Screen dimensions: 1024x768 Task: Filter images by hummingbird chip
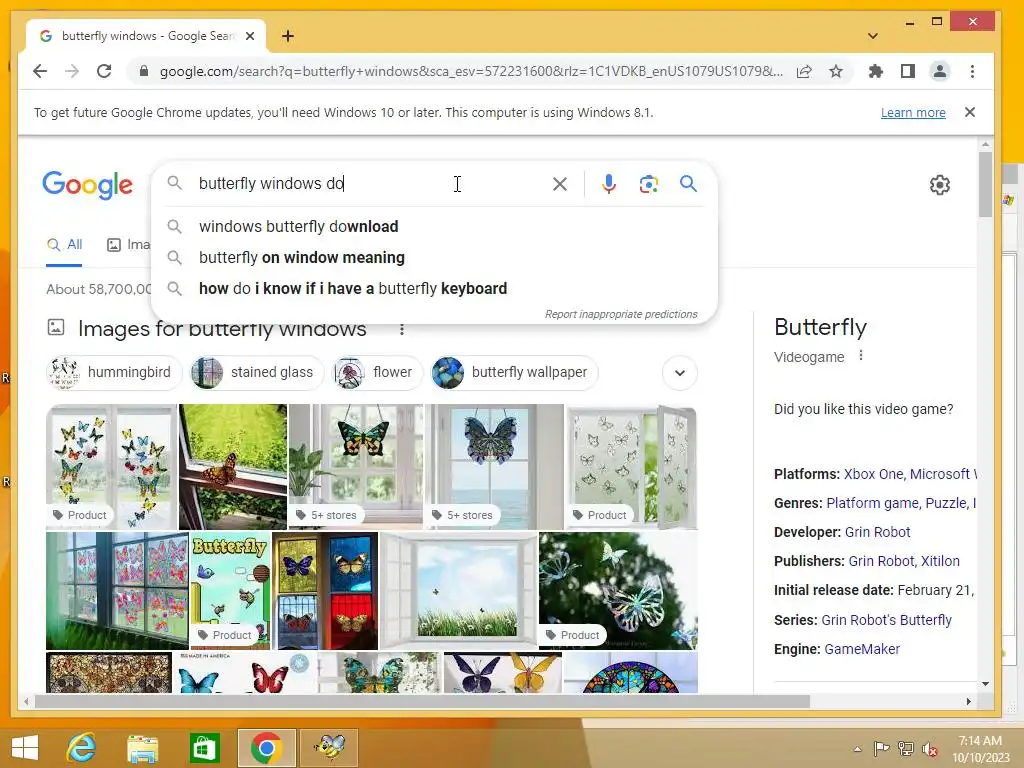(x=114, y=373)
